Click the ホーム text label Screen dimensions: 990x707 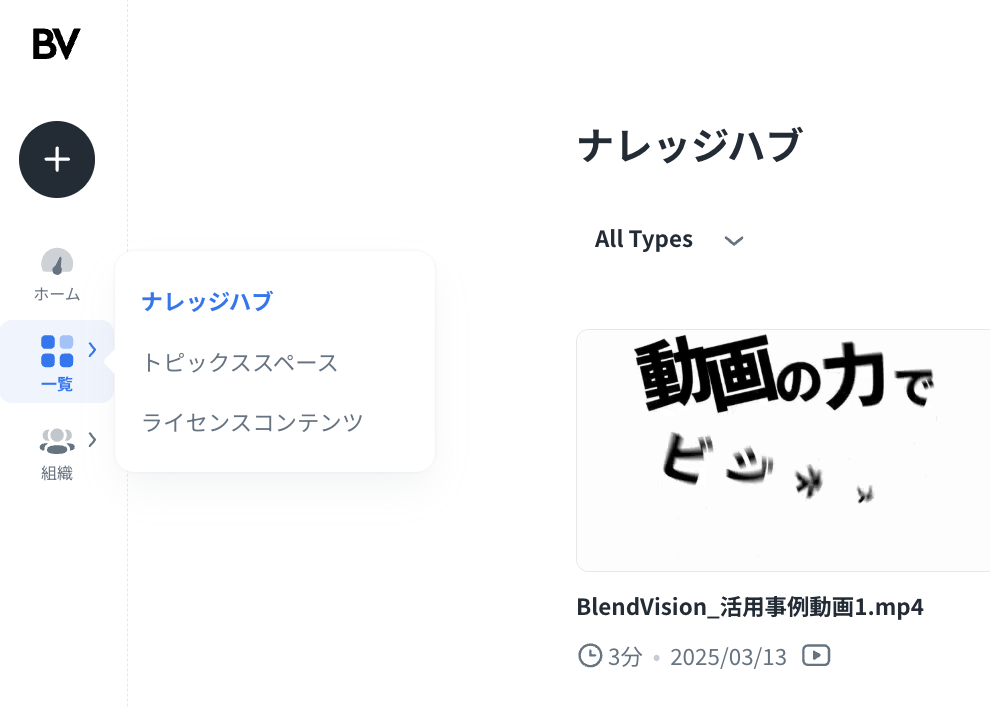coord(57,294)
